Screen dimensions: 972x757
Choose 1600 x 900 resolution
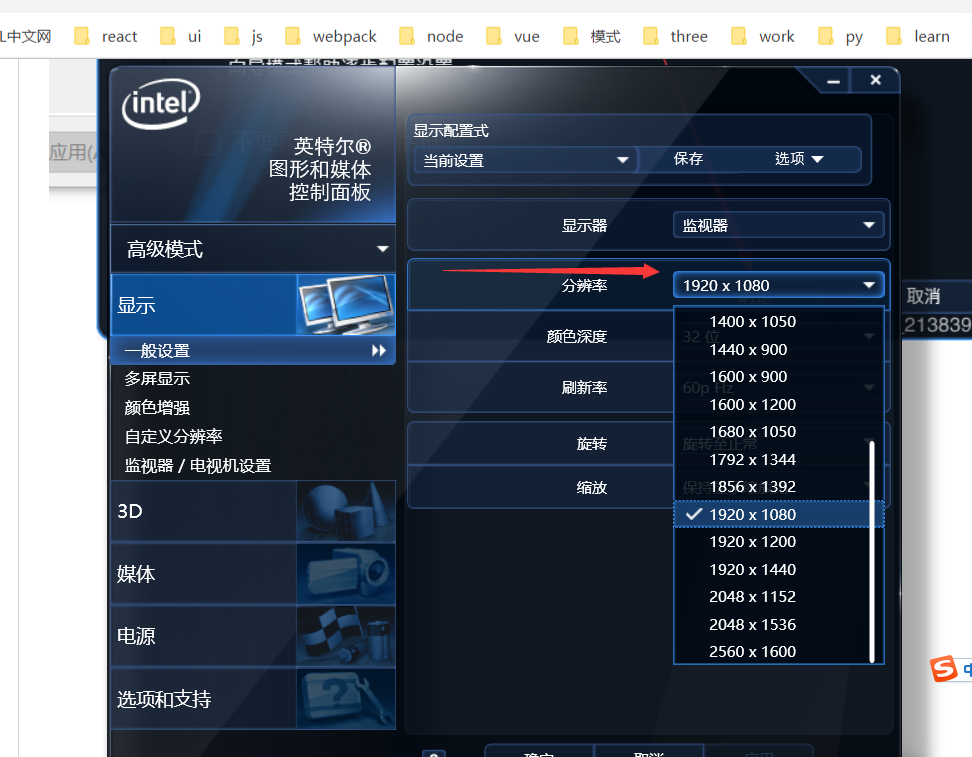[772, 377]
